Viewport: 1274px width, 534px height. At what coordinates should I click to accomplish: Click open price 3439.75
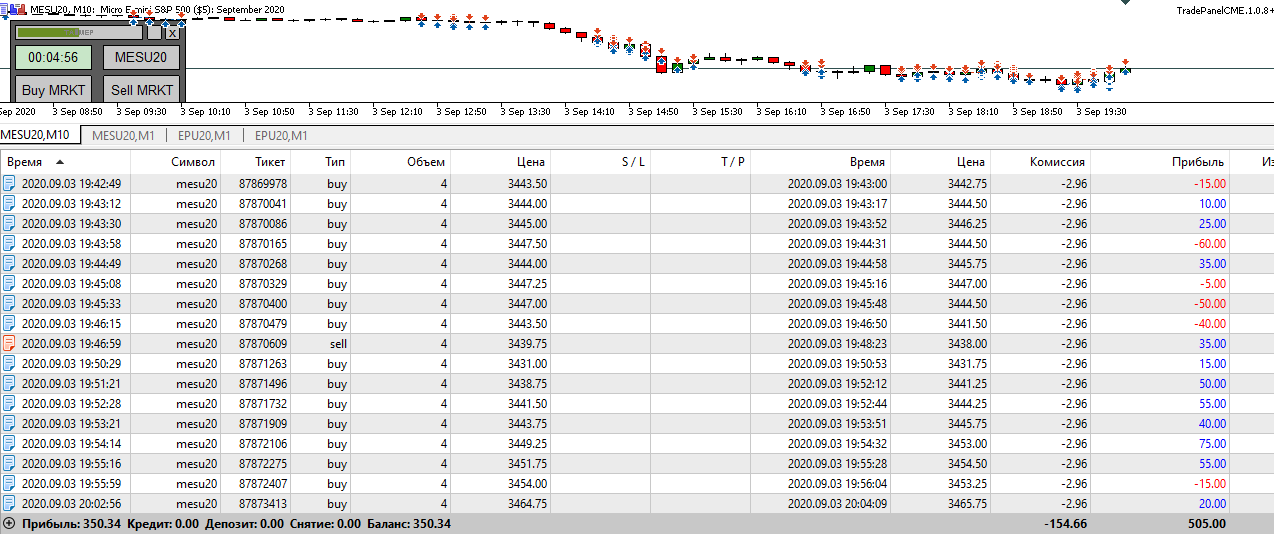pos(527,343)
